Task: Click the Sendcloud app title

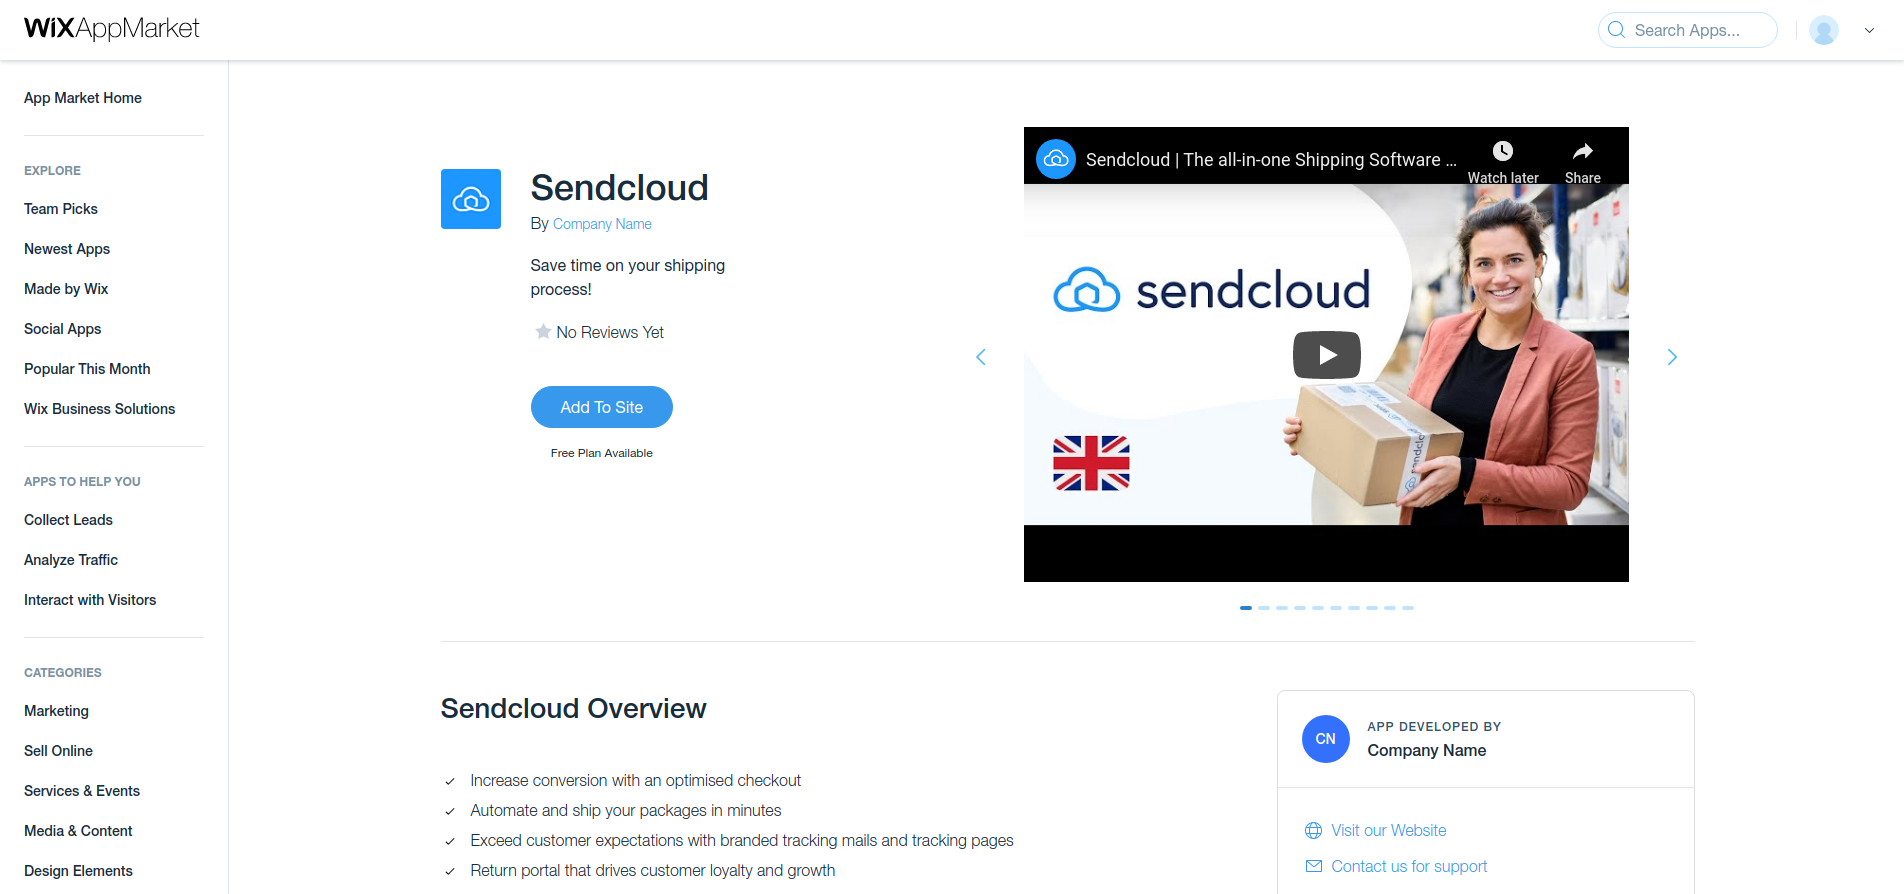Action: [x=619, y=187]
